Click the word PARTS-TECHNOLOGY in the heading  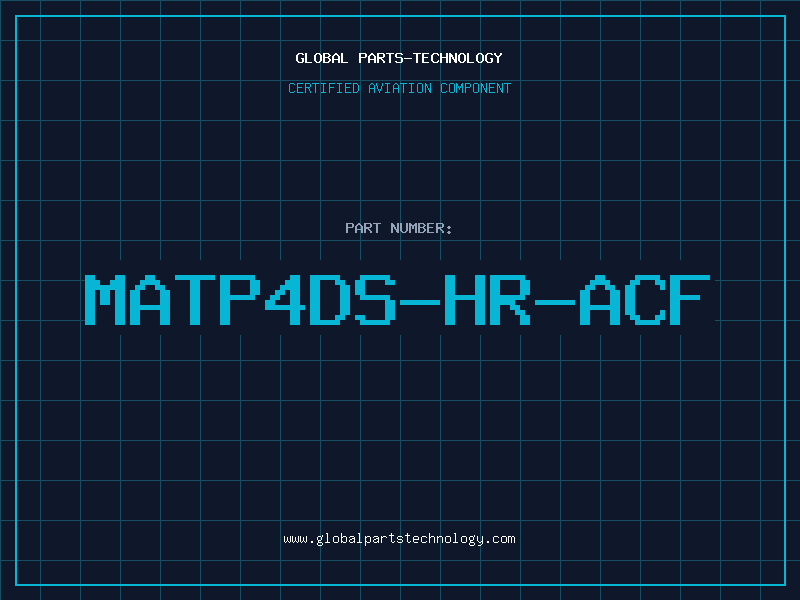(x=429, y=58)
